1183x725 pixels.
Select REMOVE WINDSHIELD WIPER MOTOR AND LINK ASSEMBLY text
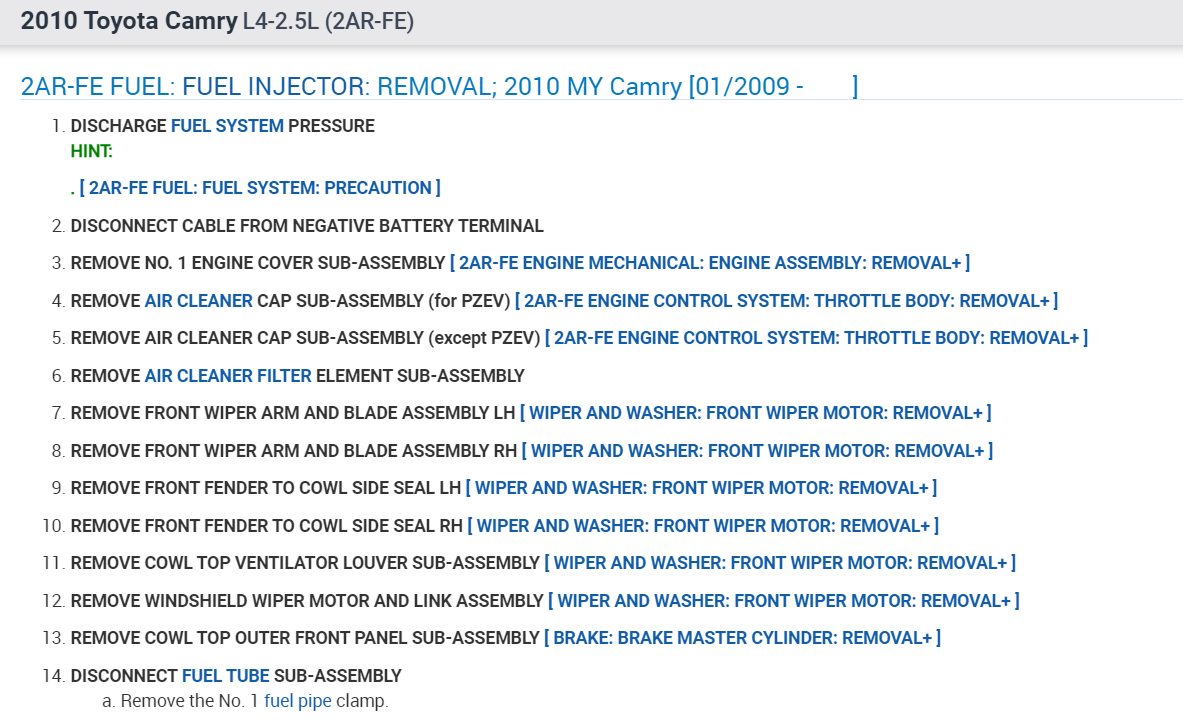pos(307,601)
